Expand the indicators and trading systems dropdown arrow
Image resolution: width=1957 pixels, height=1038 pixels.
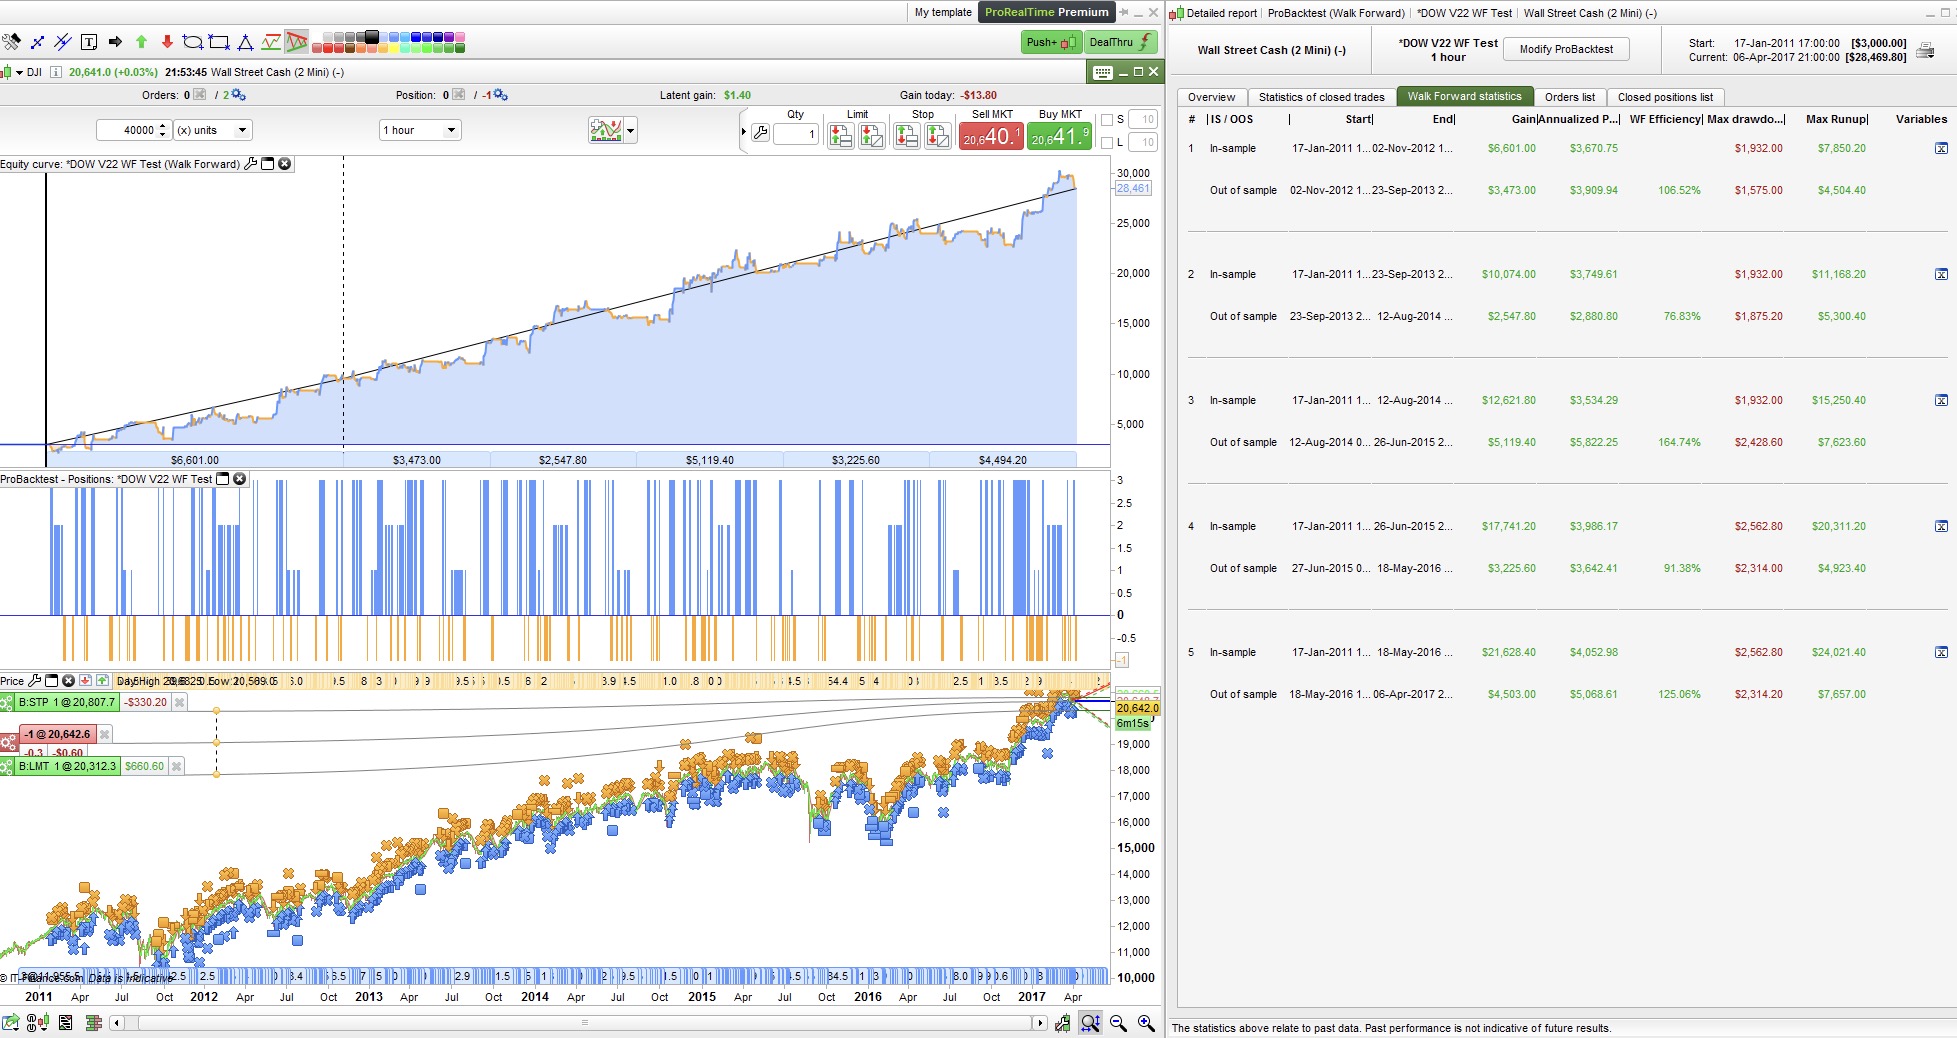(630, 131)
